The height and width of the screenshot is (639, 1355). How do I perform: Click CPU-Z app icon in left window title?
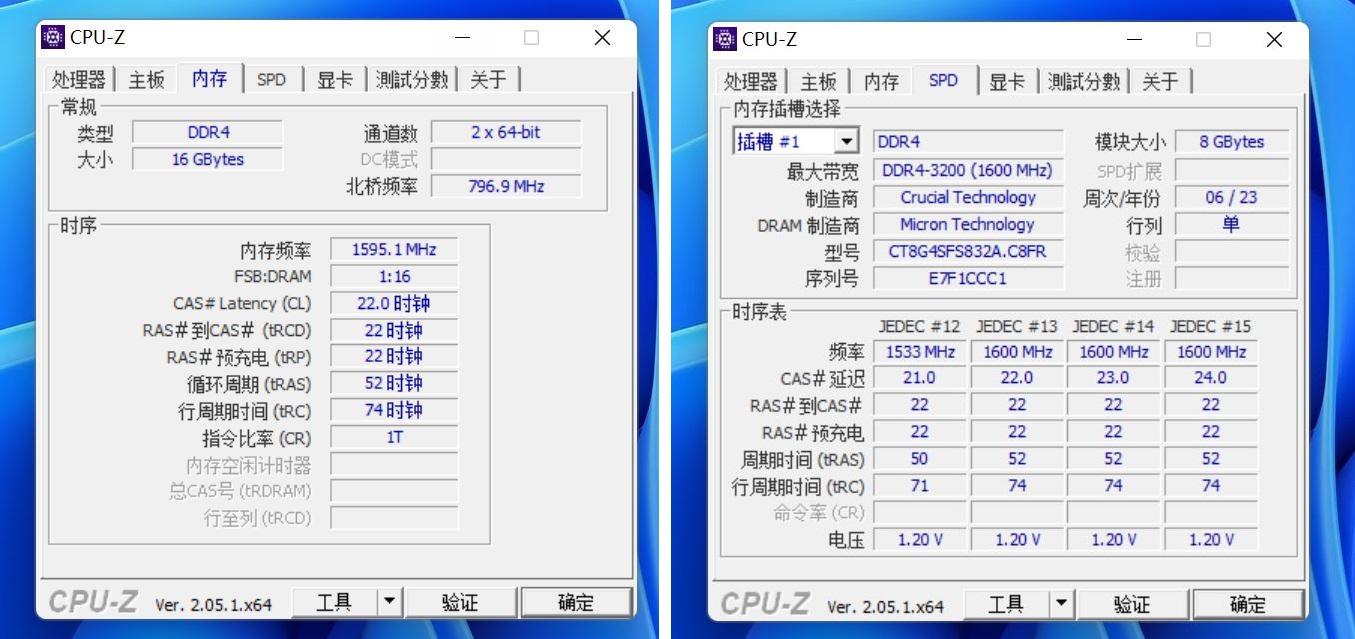tap(52, 37)
